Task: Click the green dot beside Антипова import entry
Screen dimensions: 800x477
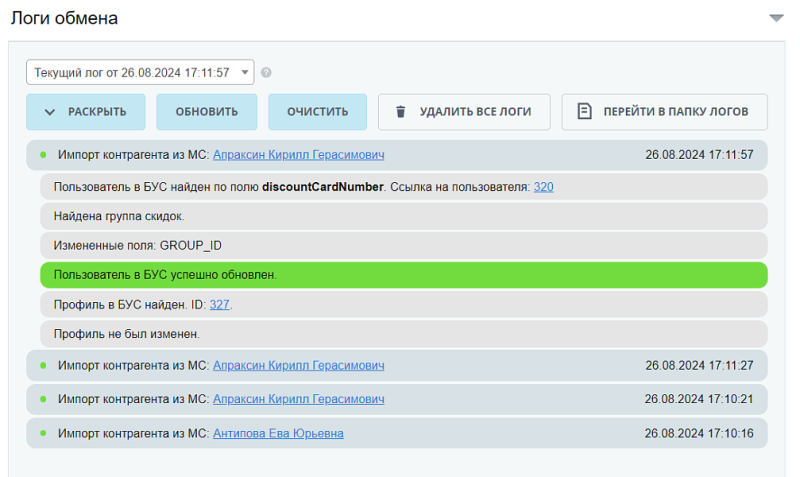Action: [x=43, y=433]
